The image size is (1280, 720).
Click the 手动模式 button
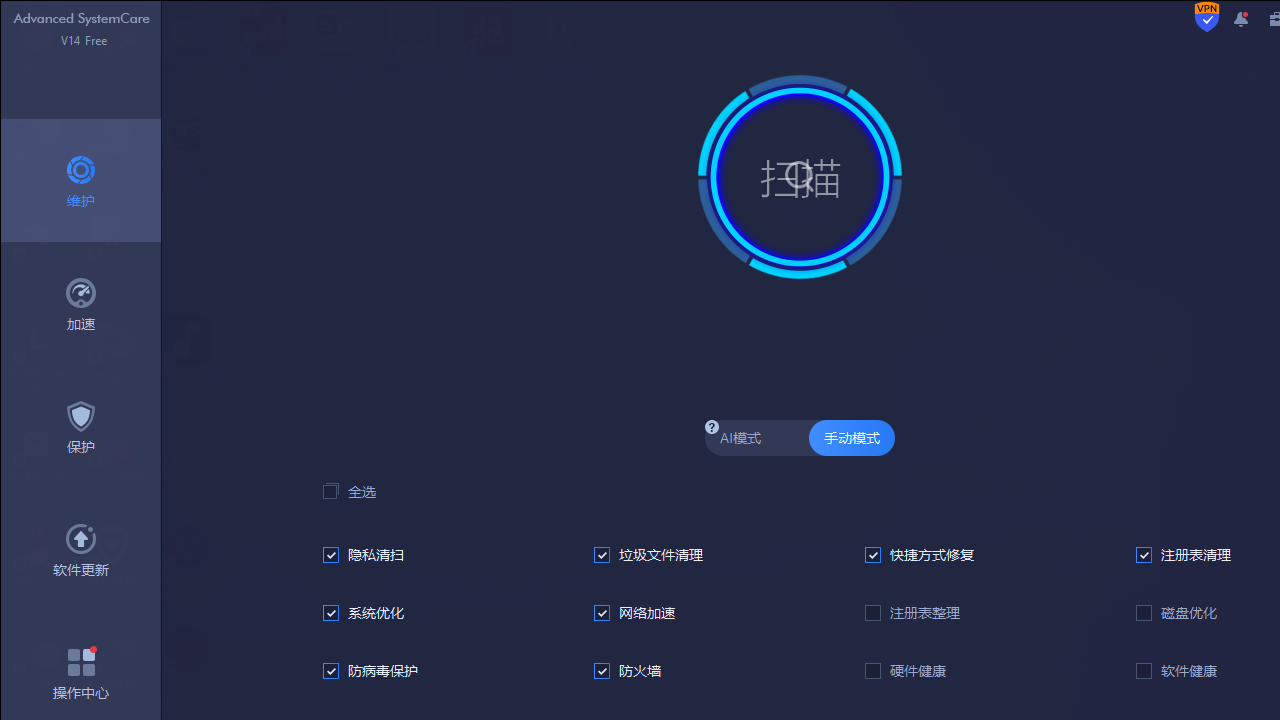[x=851, y=437]
